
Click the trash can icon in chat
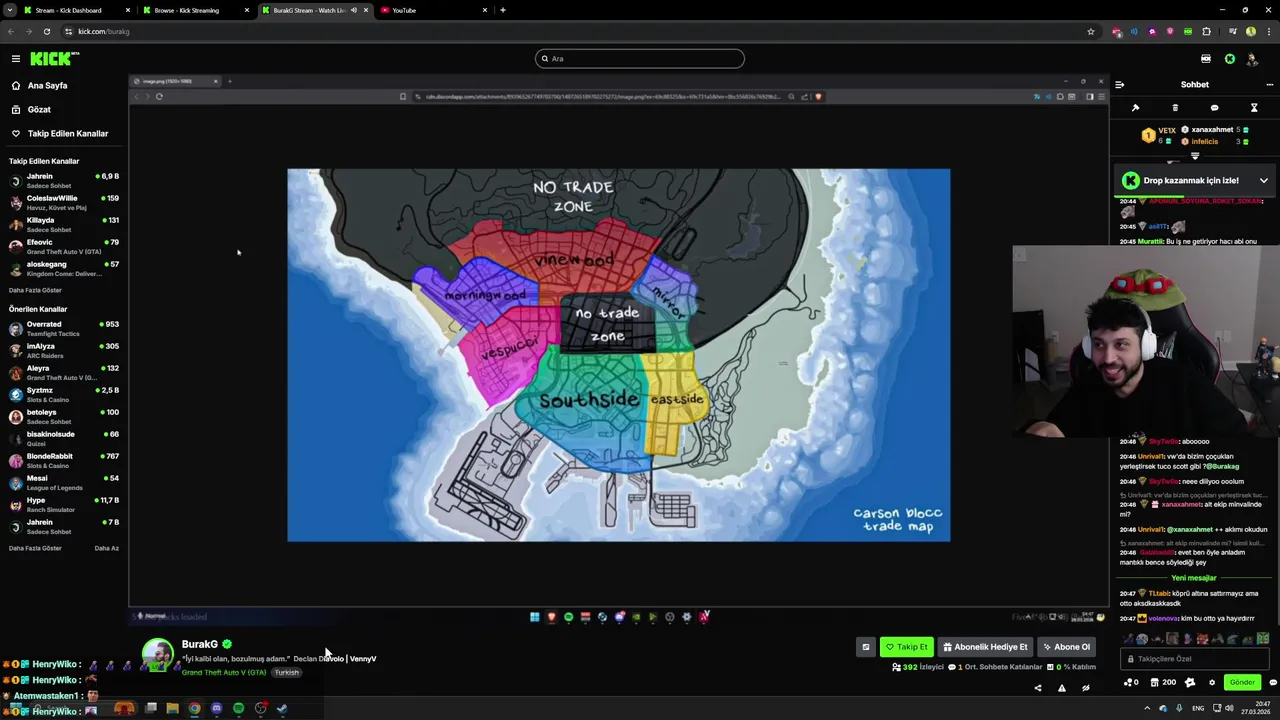[x=1175, y=108]
